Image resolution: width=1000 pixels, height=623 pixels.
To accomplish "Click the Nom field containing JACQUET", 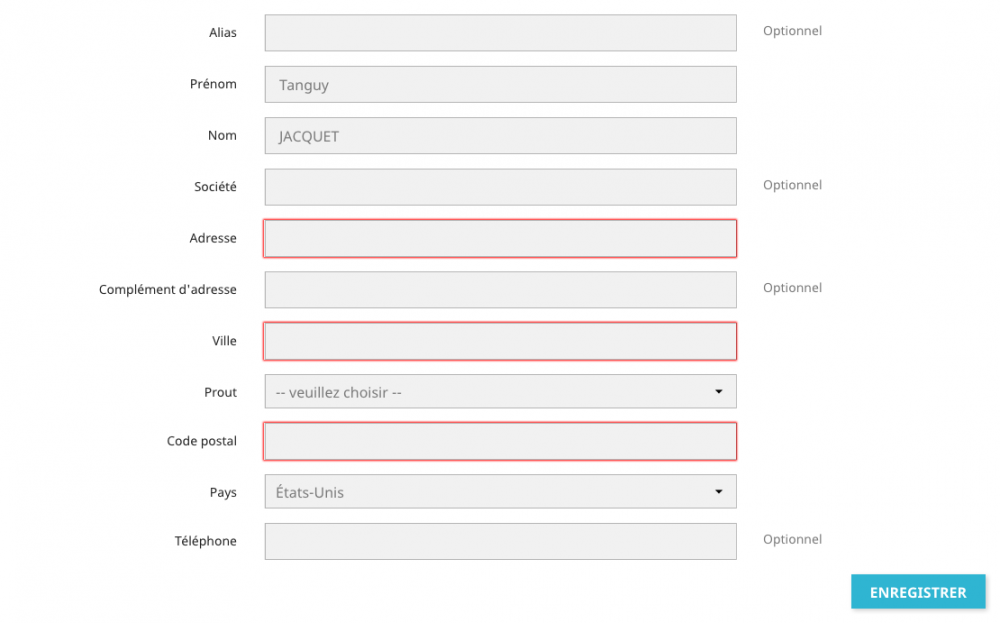I will click(500, 136).
